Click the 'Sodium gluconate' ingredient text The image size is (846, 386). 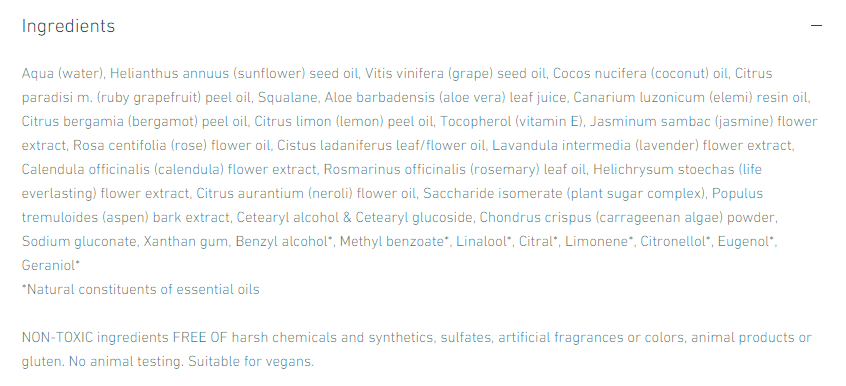click(x=79, y=242)
